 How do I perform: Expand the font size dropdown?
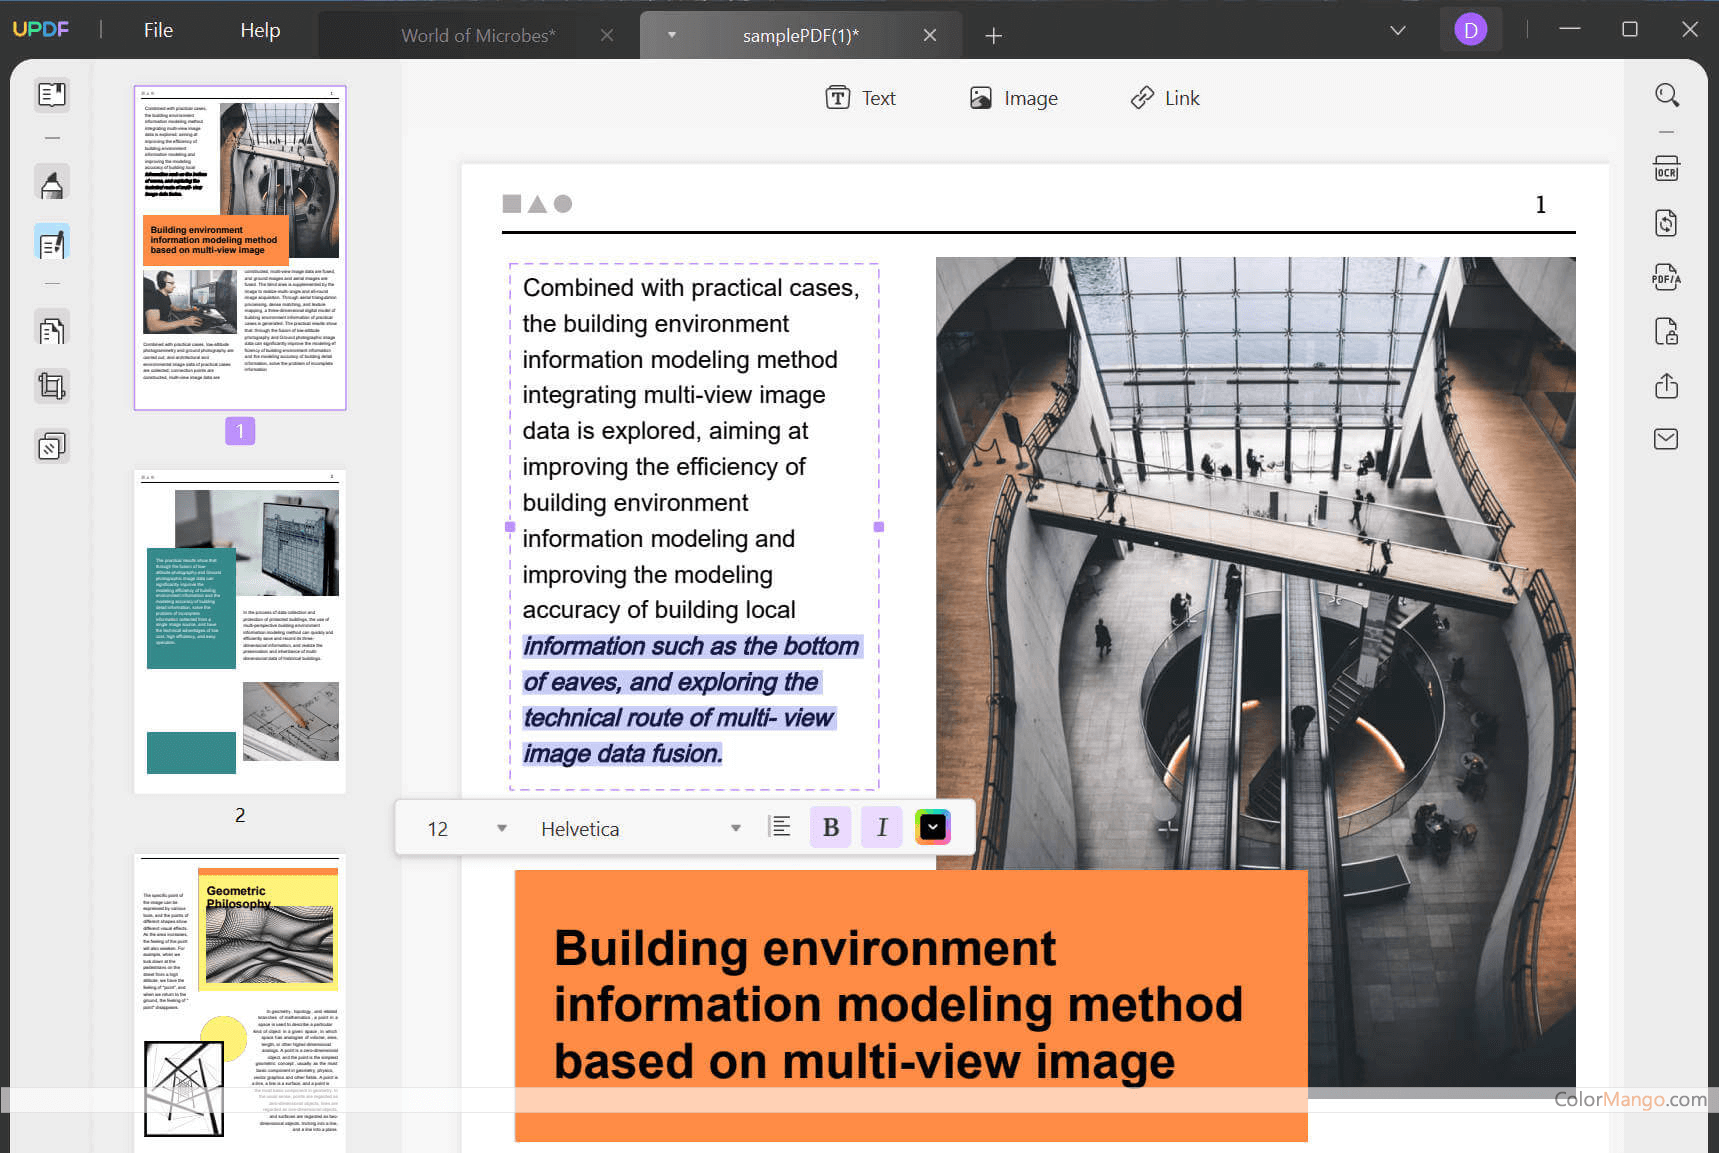tap(502, 828)
